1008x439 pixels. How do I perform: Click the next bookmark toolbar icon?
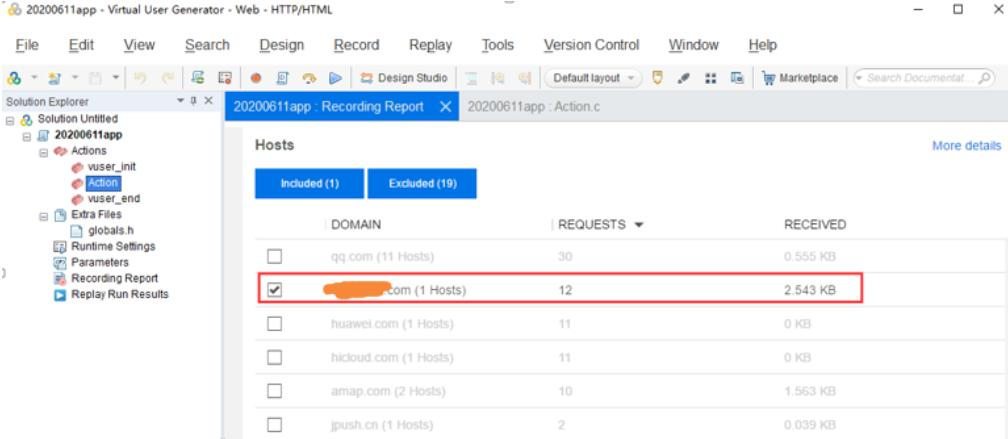(525, 78)
